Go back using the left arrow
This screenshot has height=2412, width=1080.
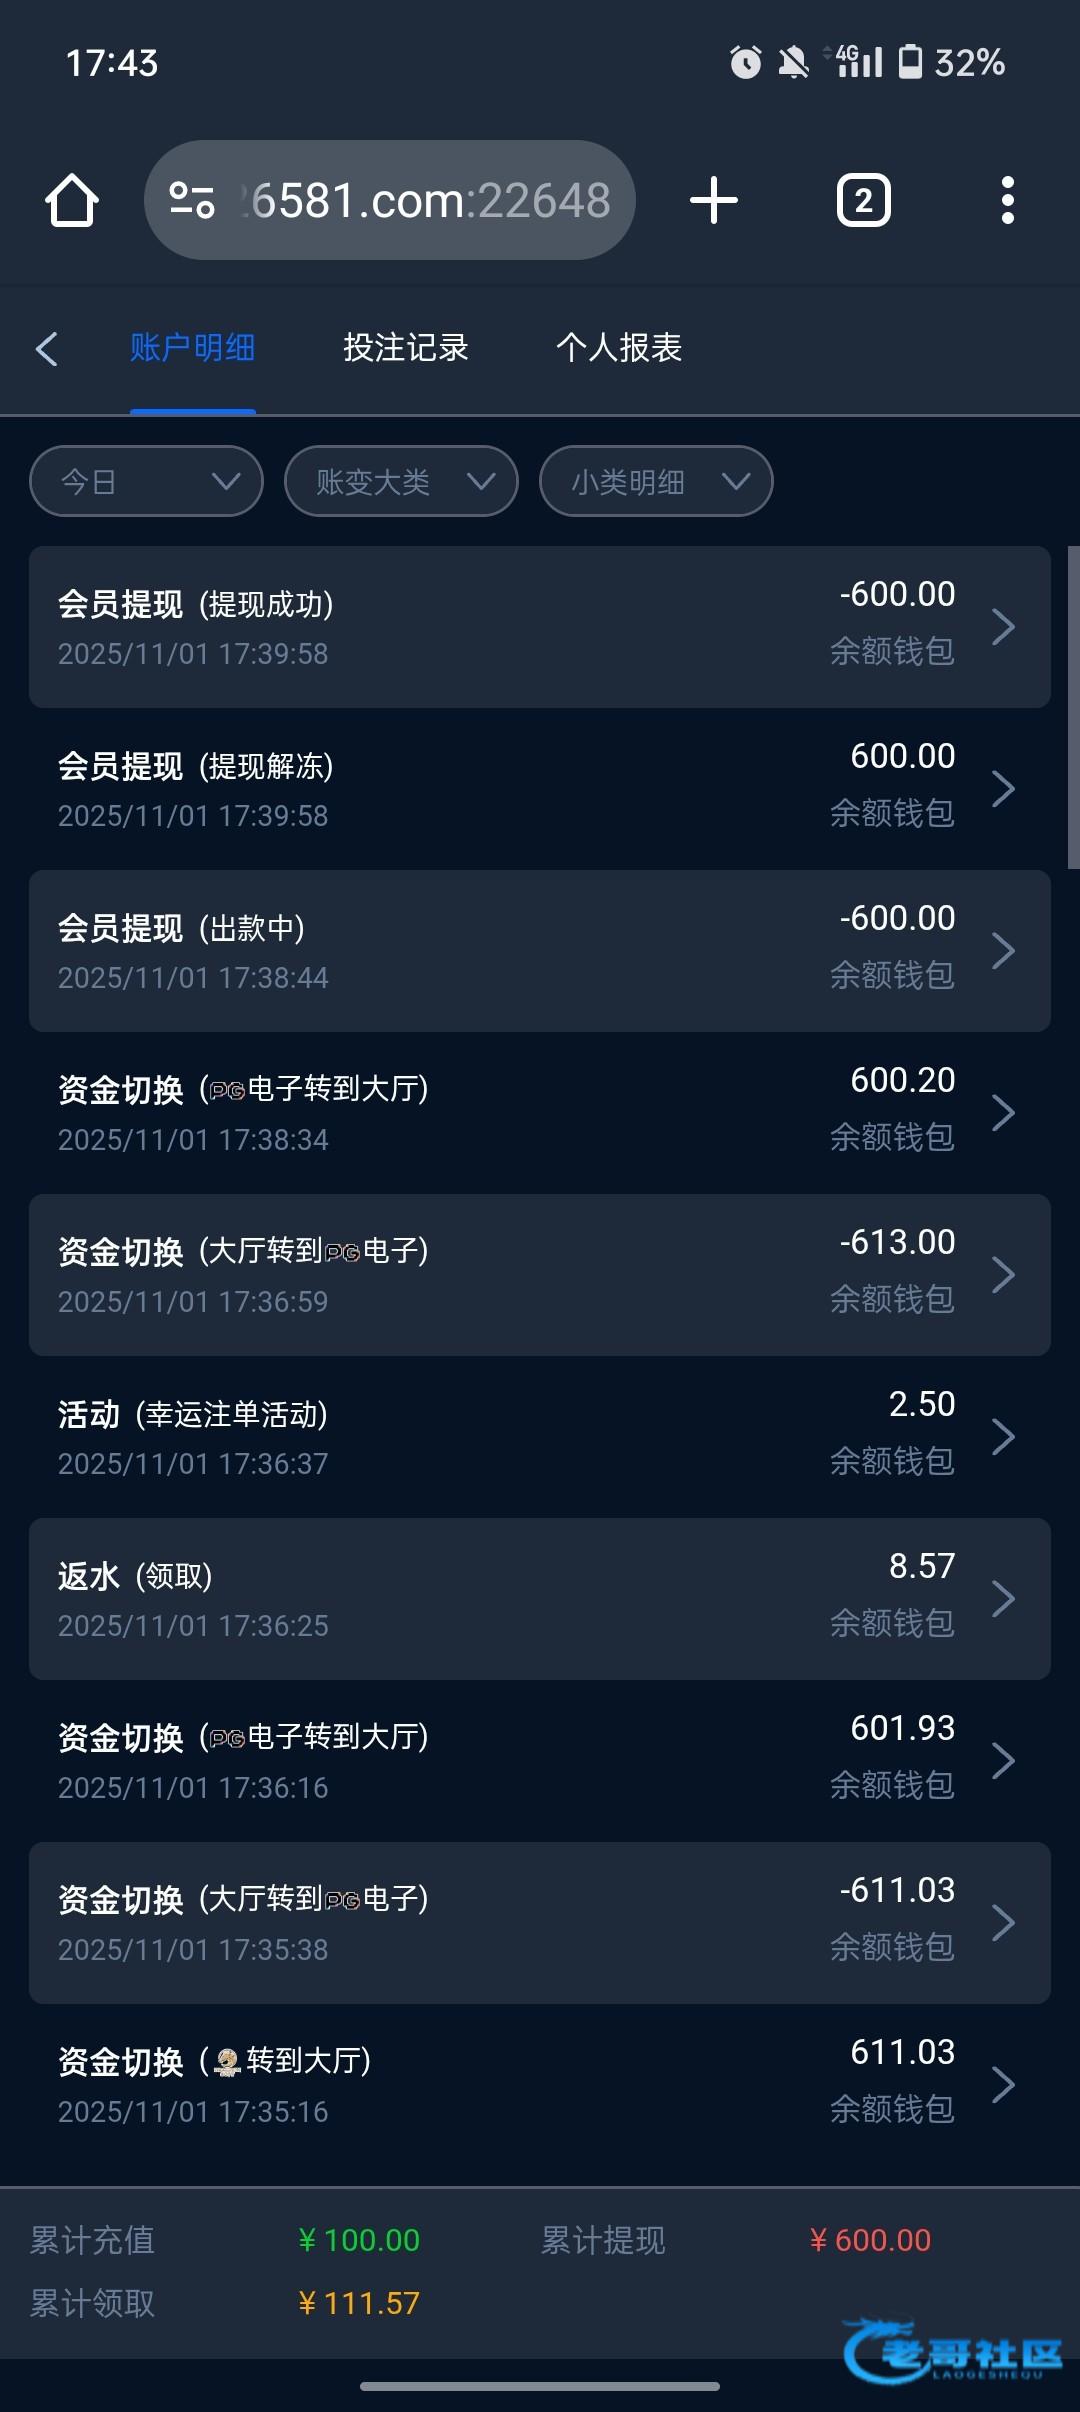pos(47,349)
